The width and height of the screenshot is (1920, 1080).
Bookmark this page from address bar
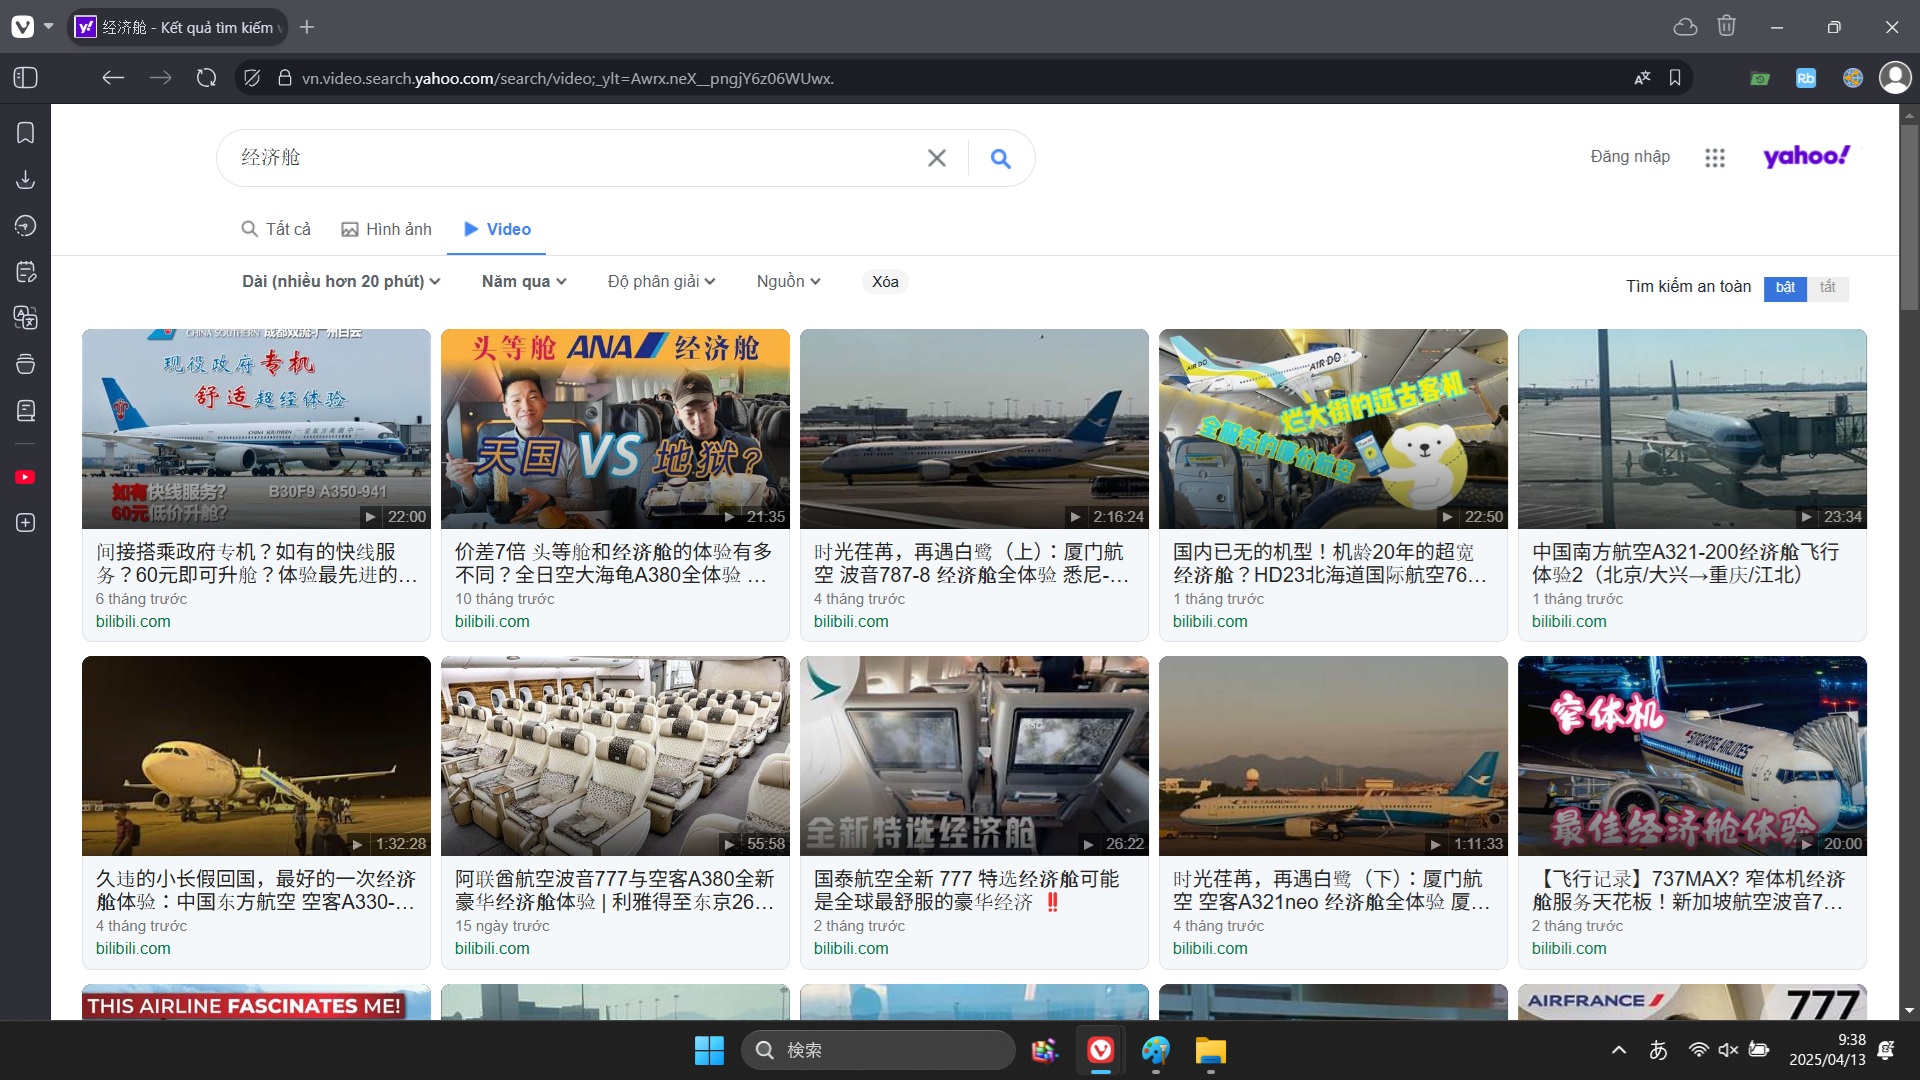pos(1675,78)
